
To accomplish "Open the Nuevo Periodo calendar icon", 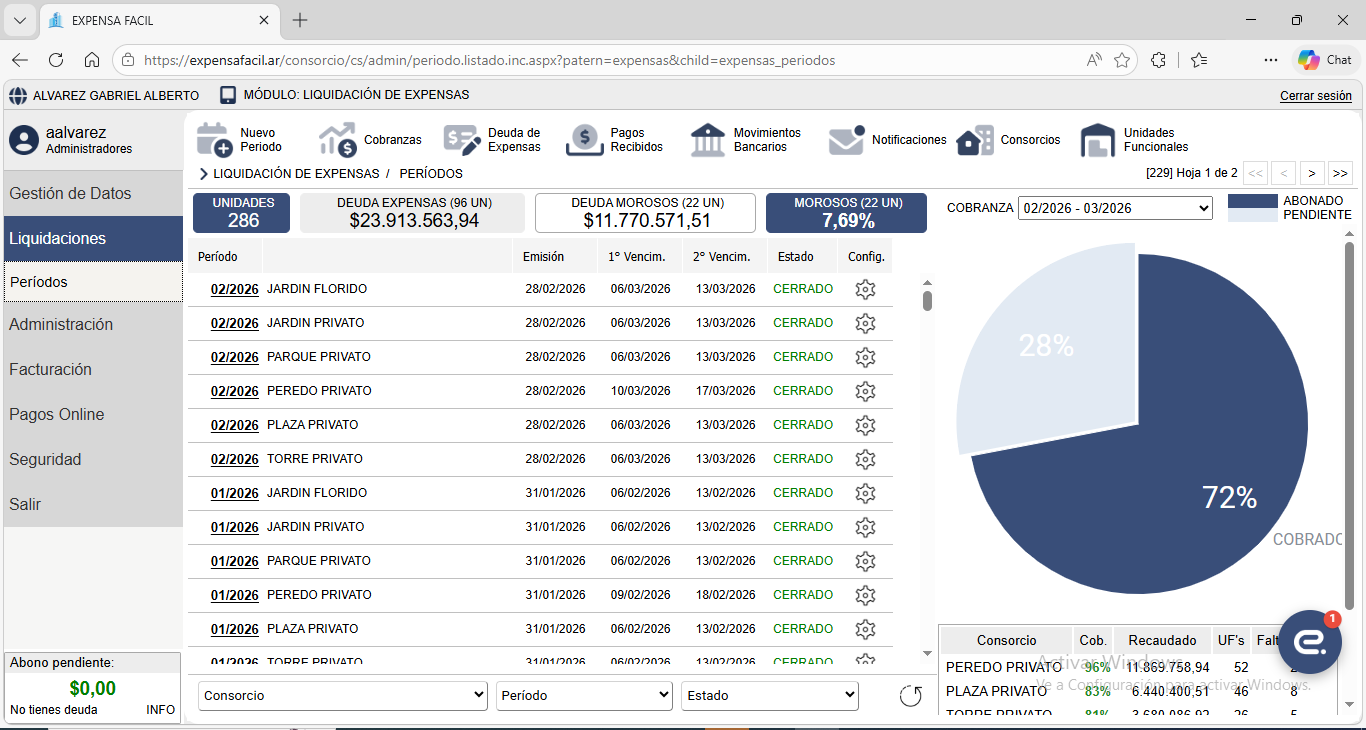I will click(x=214, y=140).
